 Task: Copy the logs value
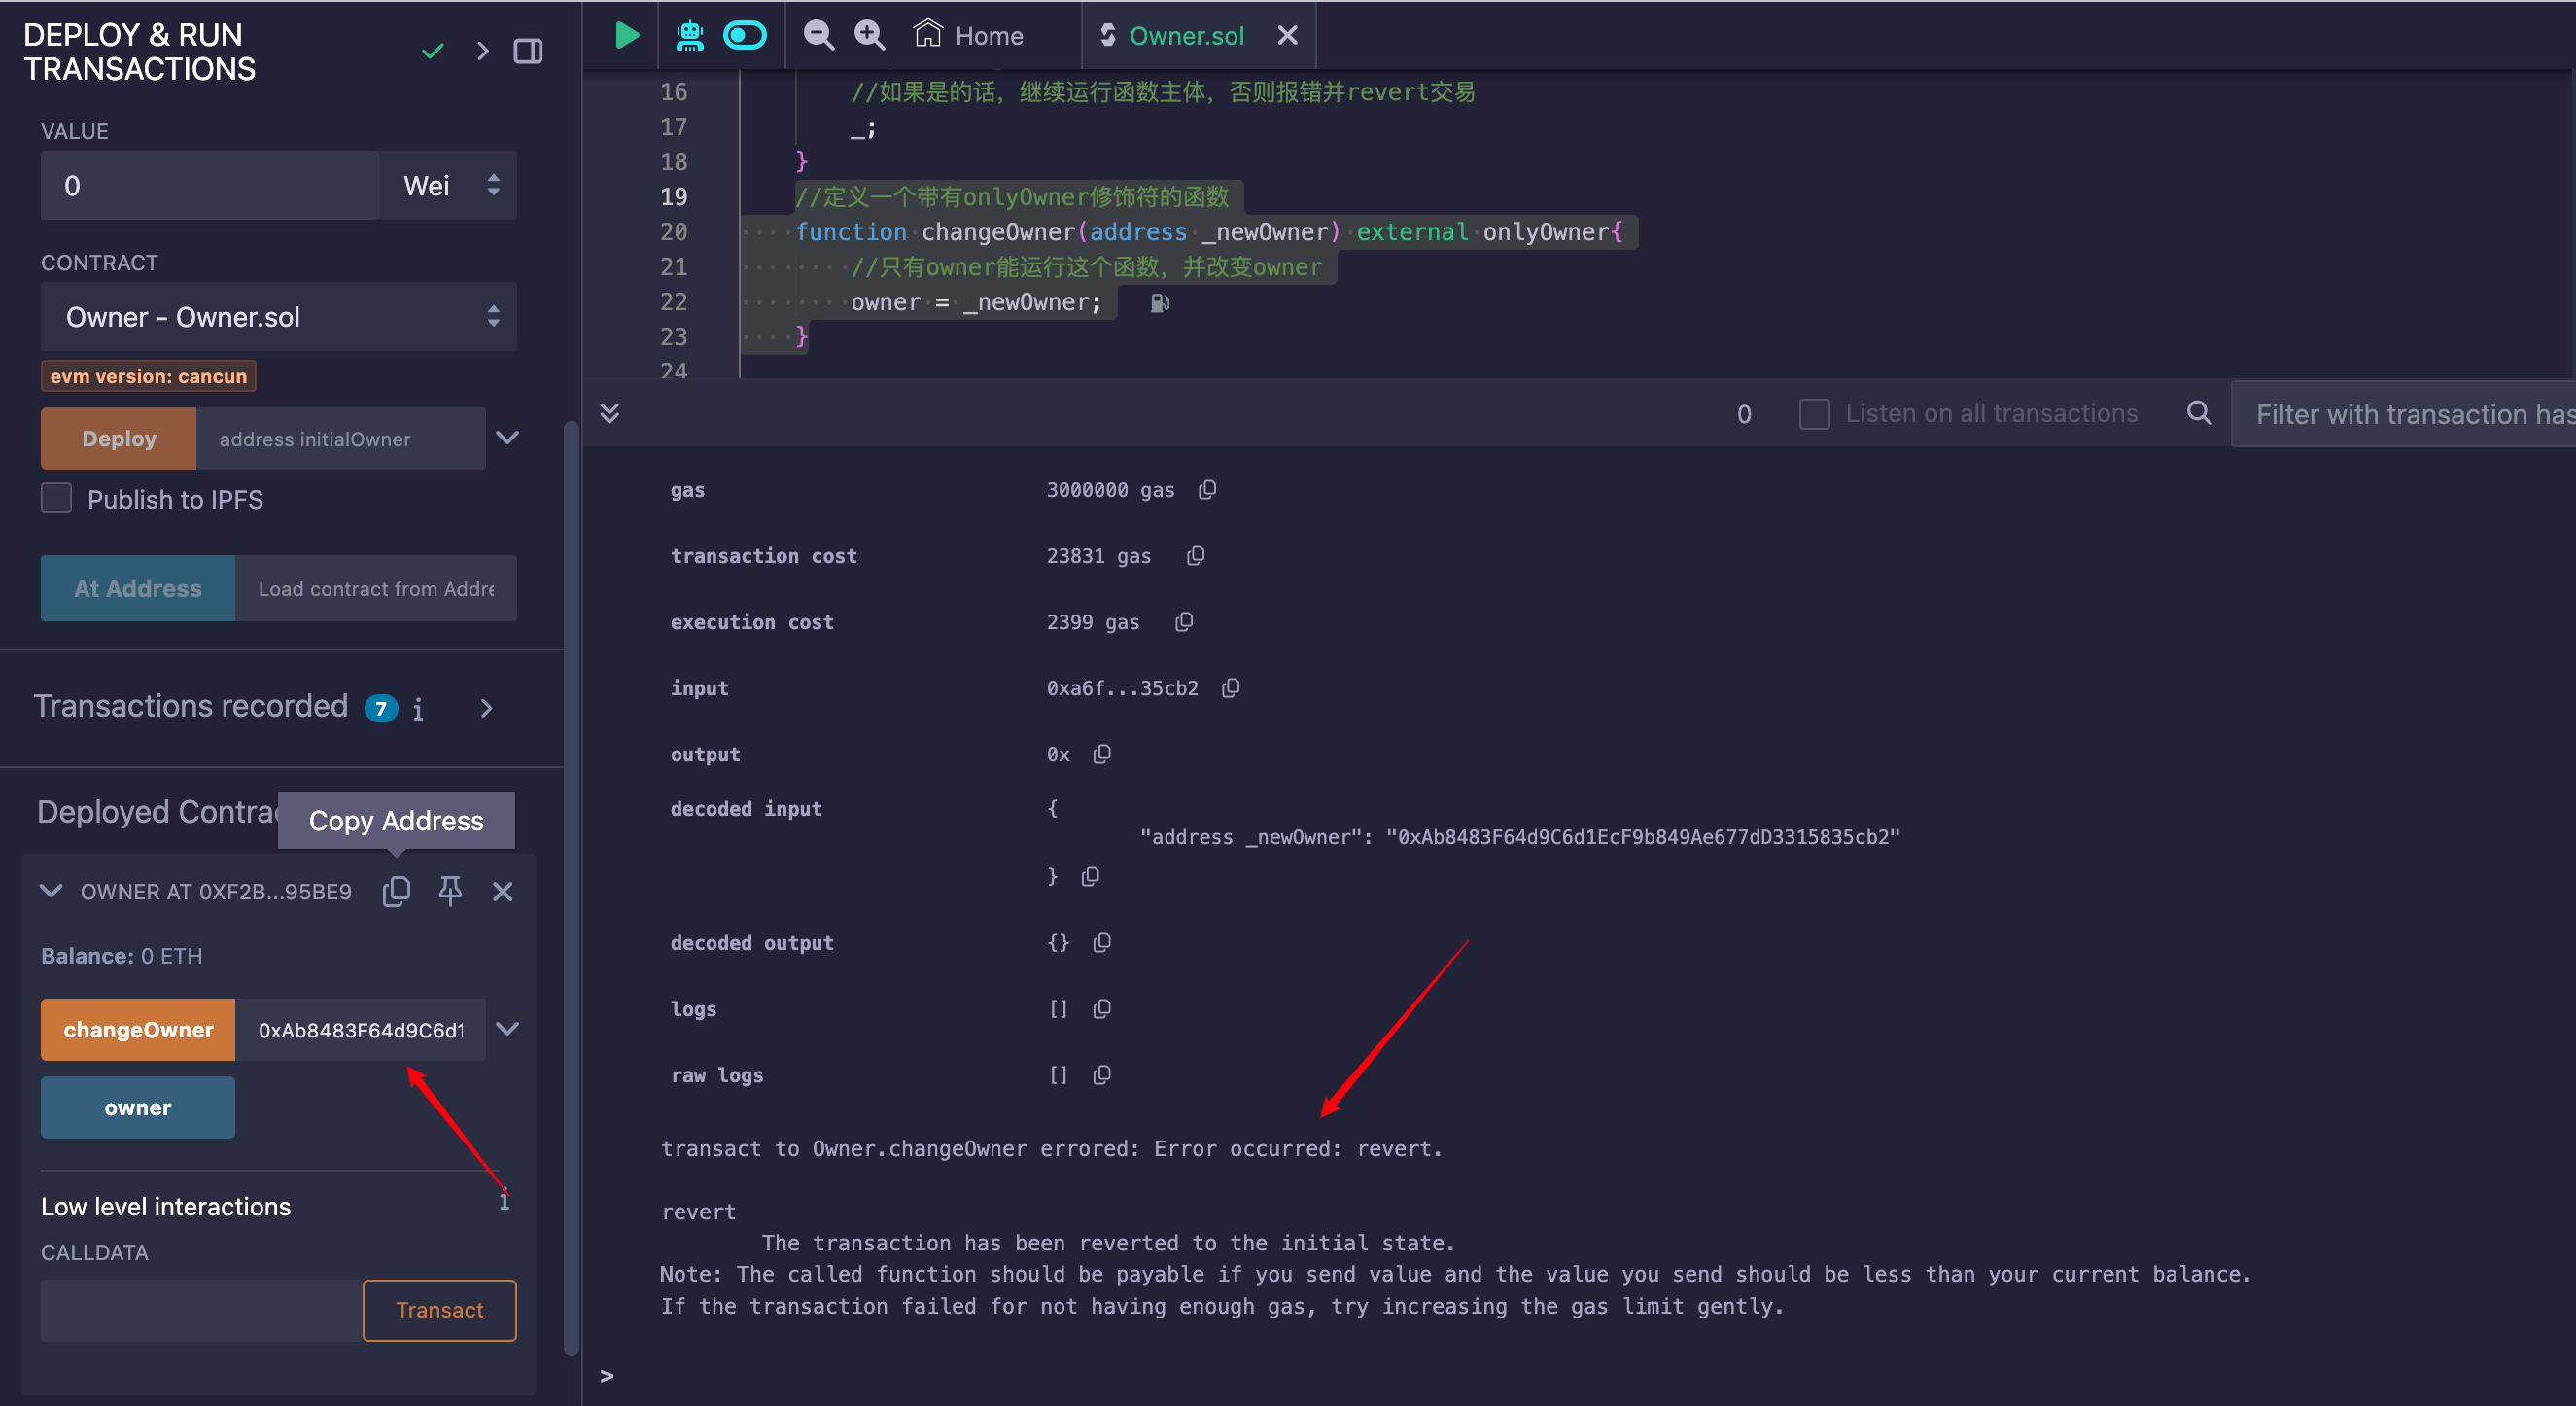click(x=1102, y=1009)
